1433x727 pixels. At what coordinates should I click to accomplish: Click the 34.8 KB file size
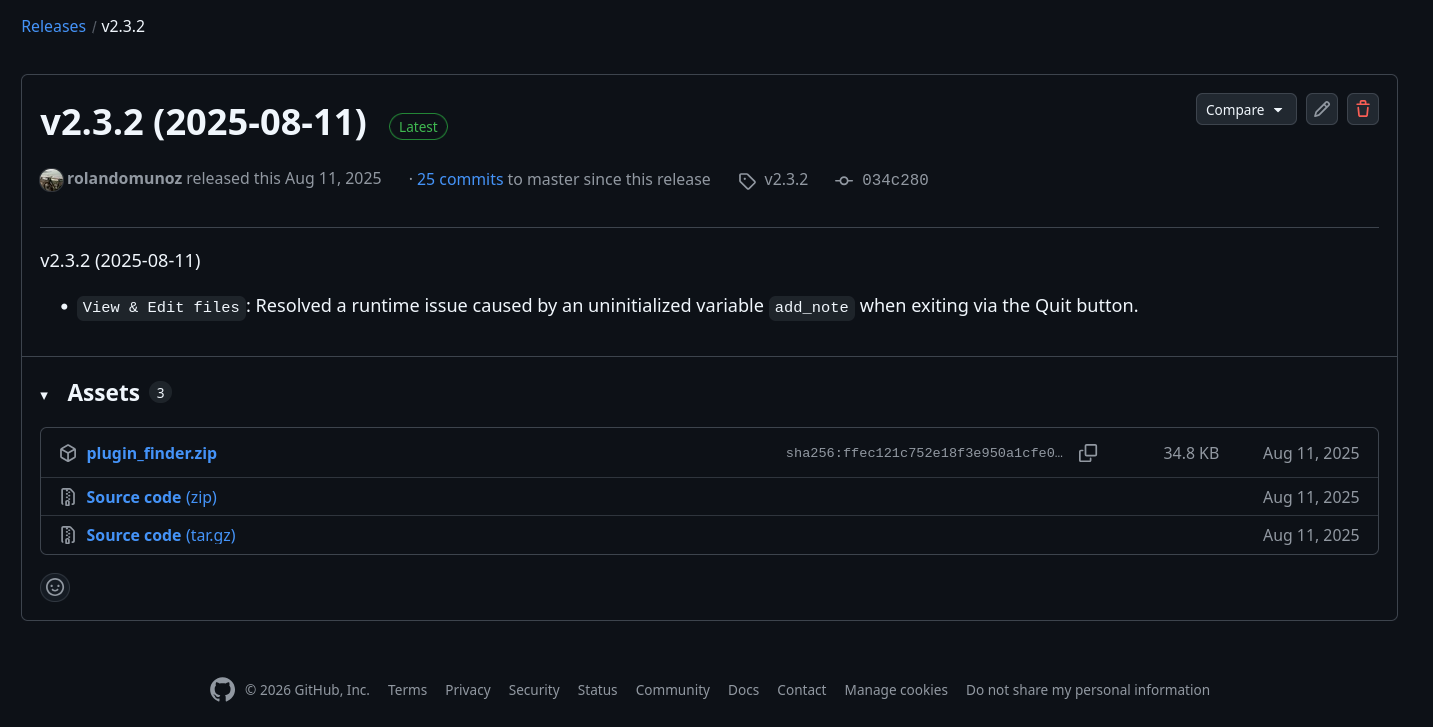(x=1191, y=453)
